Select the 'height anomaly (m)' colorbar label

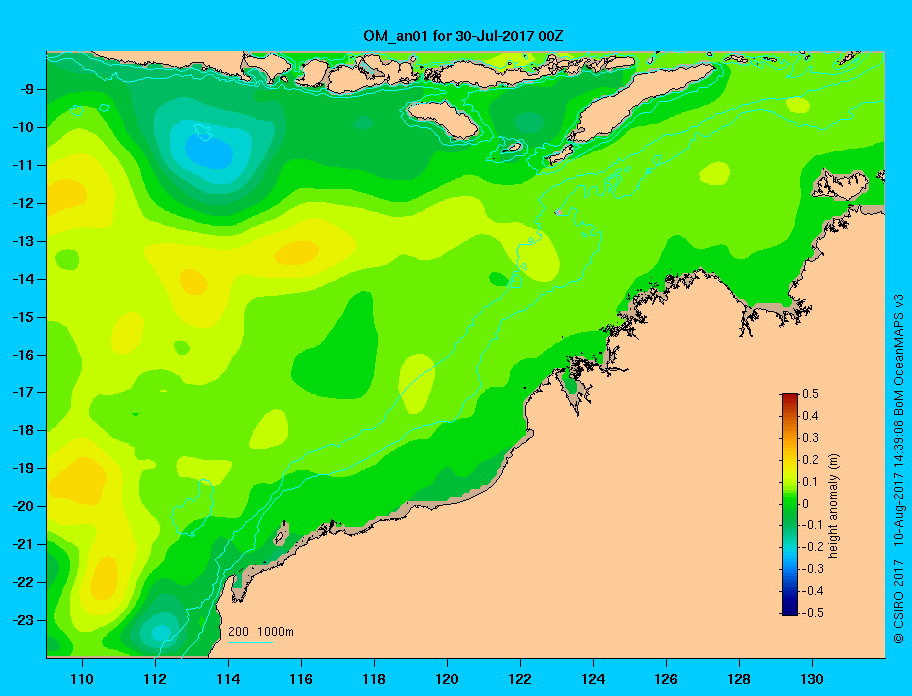tap(833, 505)
